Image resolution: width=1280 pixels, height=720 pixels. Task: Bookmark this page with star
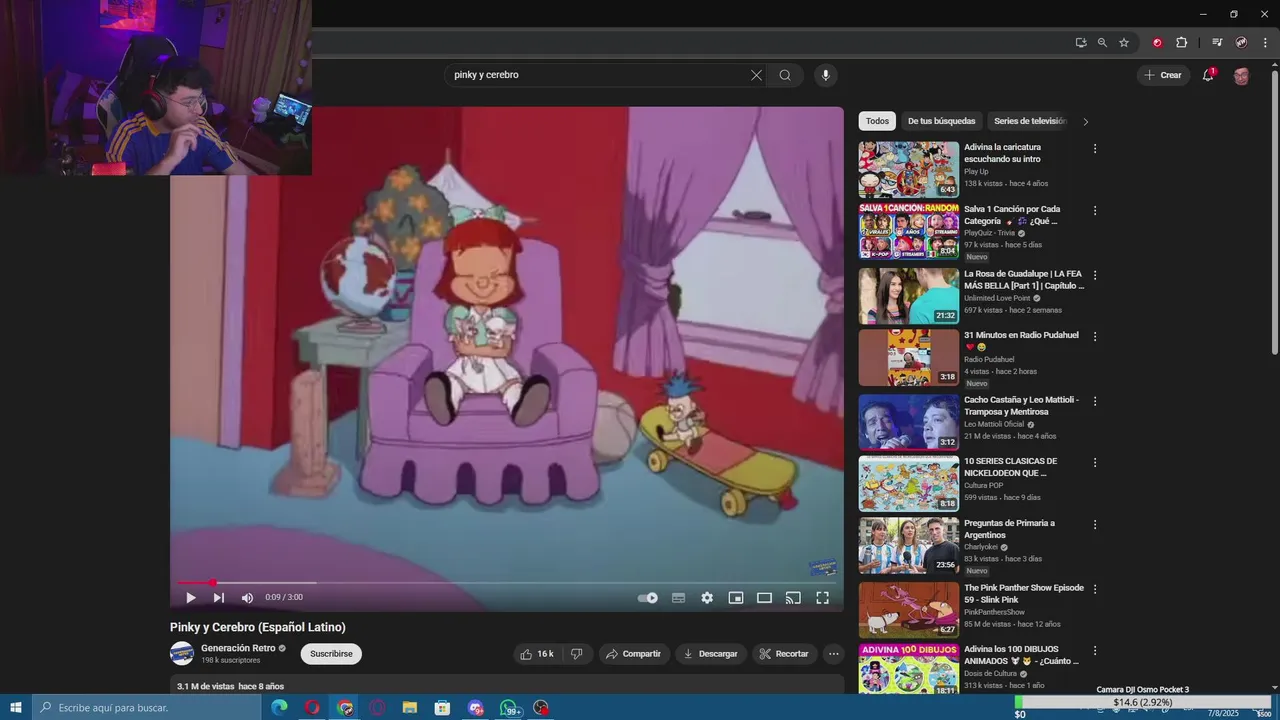1124,43
